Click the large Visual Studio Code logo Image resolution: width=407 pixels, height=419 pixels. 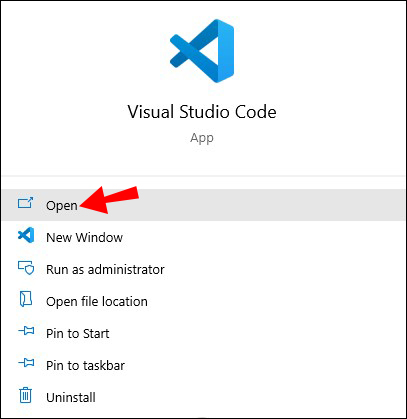202,51
